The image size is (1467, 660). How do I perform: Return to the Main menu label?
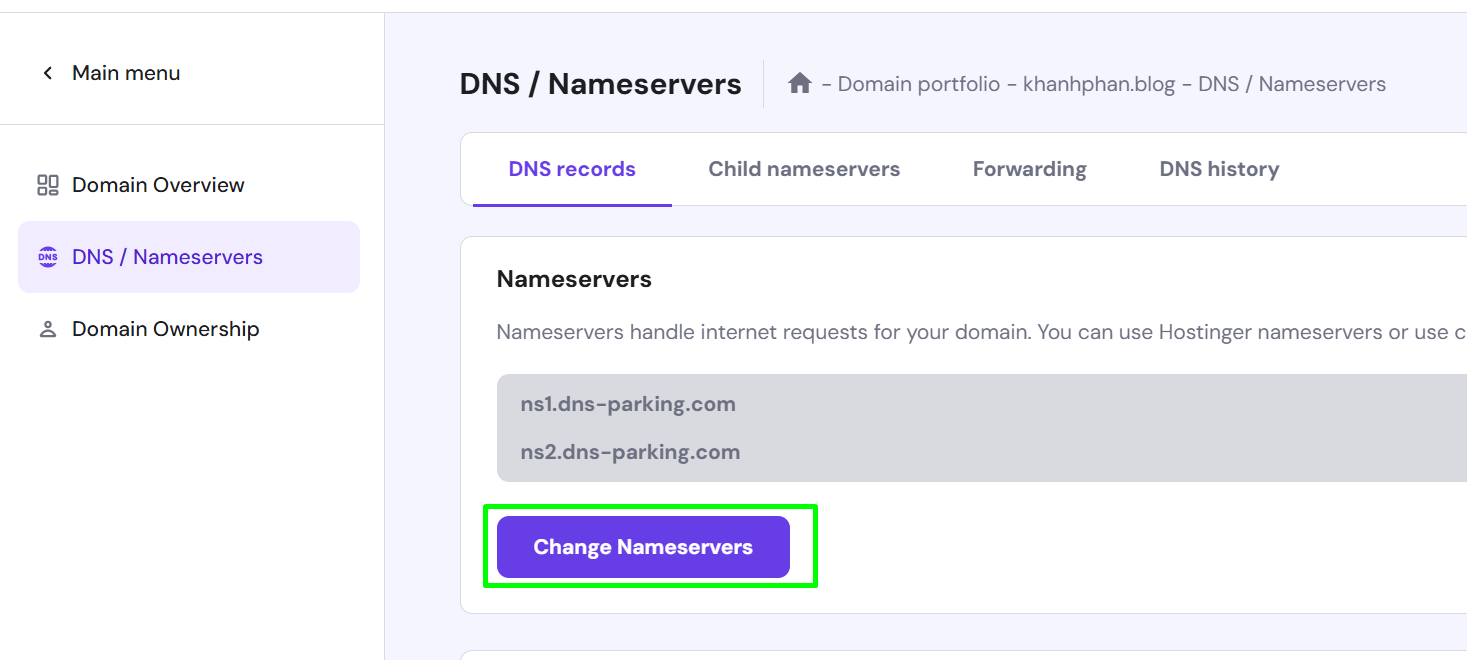point(126,73)
